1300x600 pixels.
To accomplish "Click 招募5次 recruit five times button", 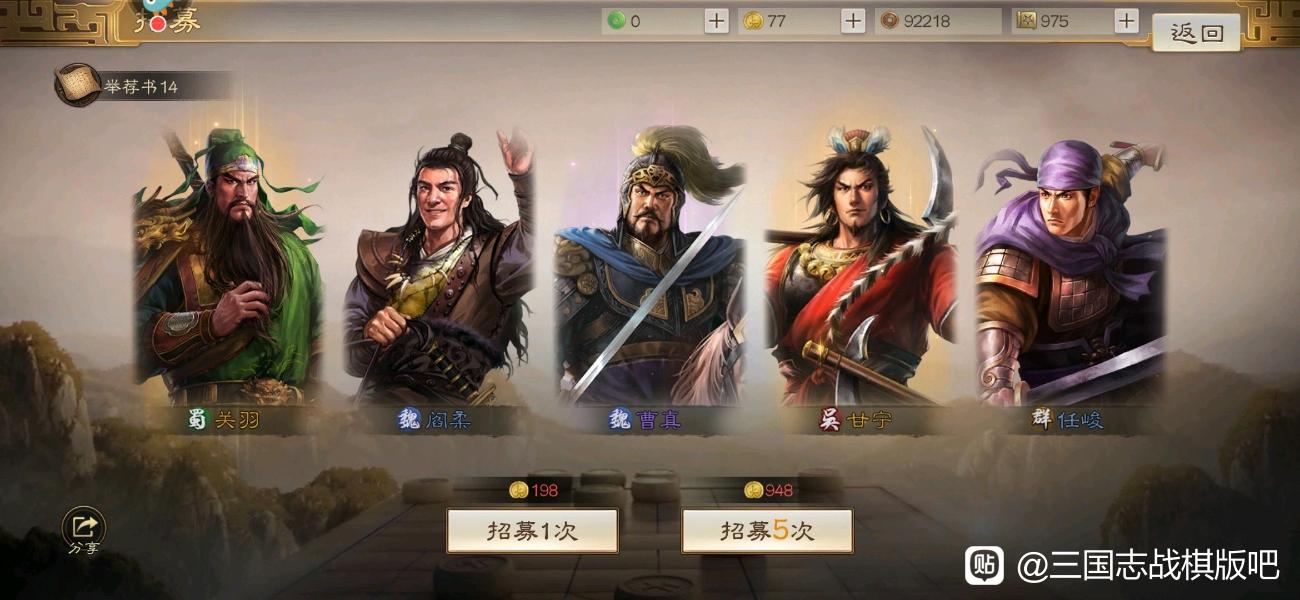I will 767,531.
